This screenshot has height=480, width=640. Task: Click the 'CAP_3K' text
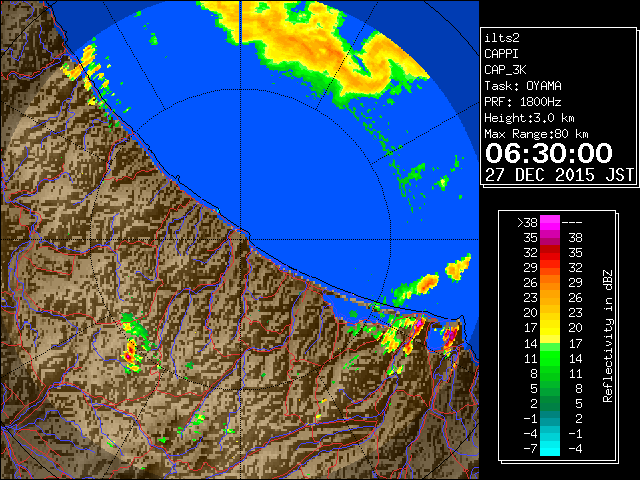pos(505,70)
